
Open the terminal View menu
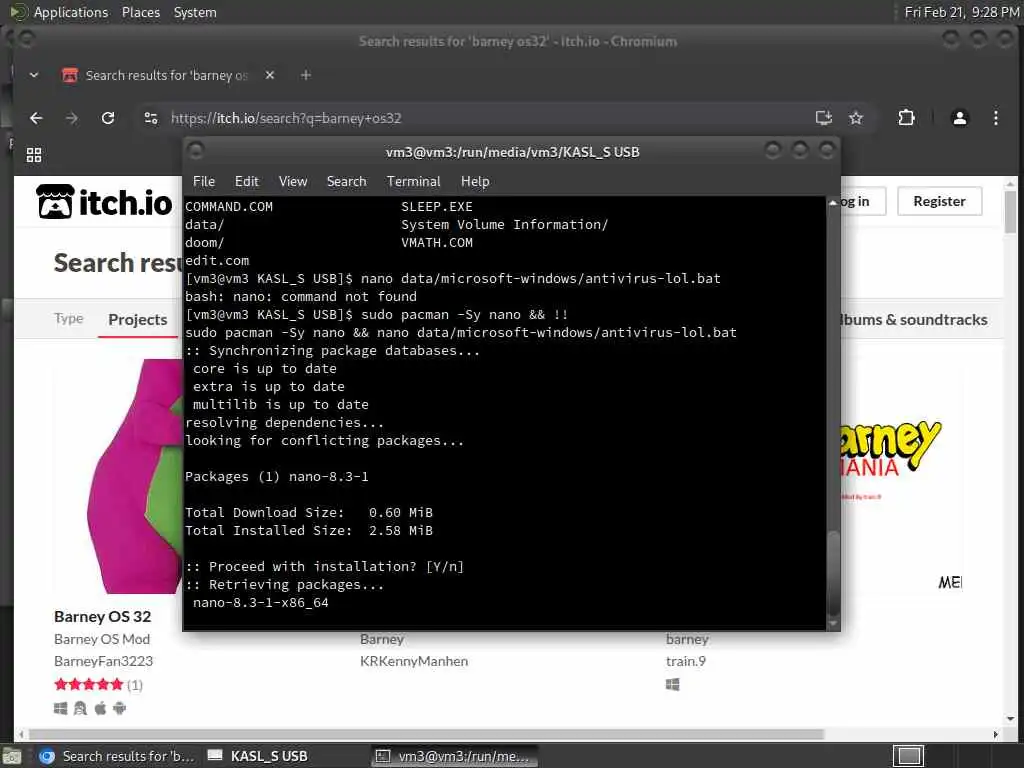tap(293, 182)
